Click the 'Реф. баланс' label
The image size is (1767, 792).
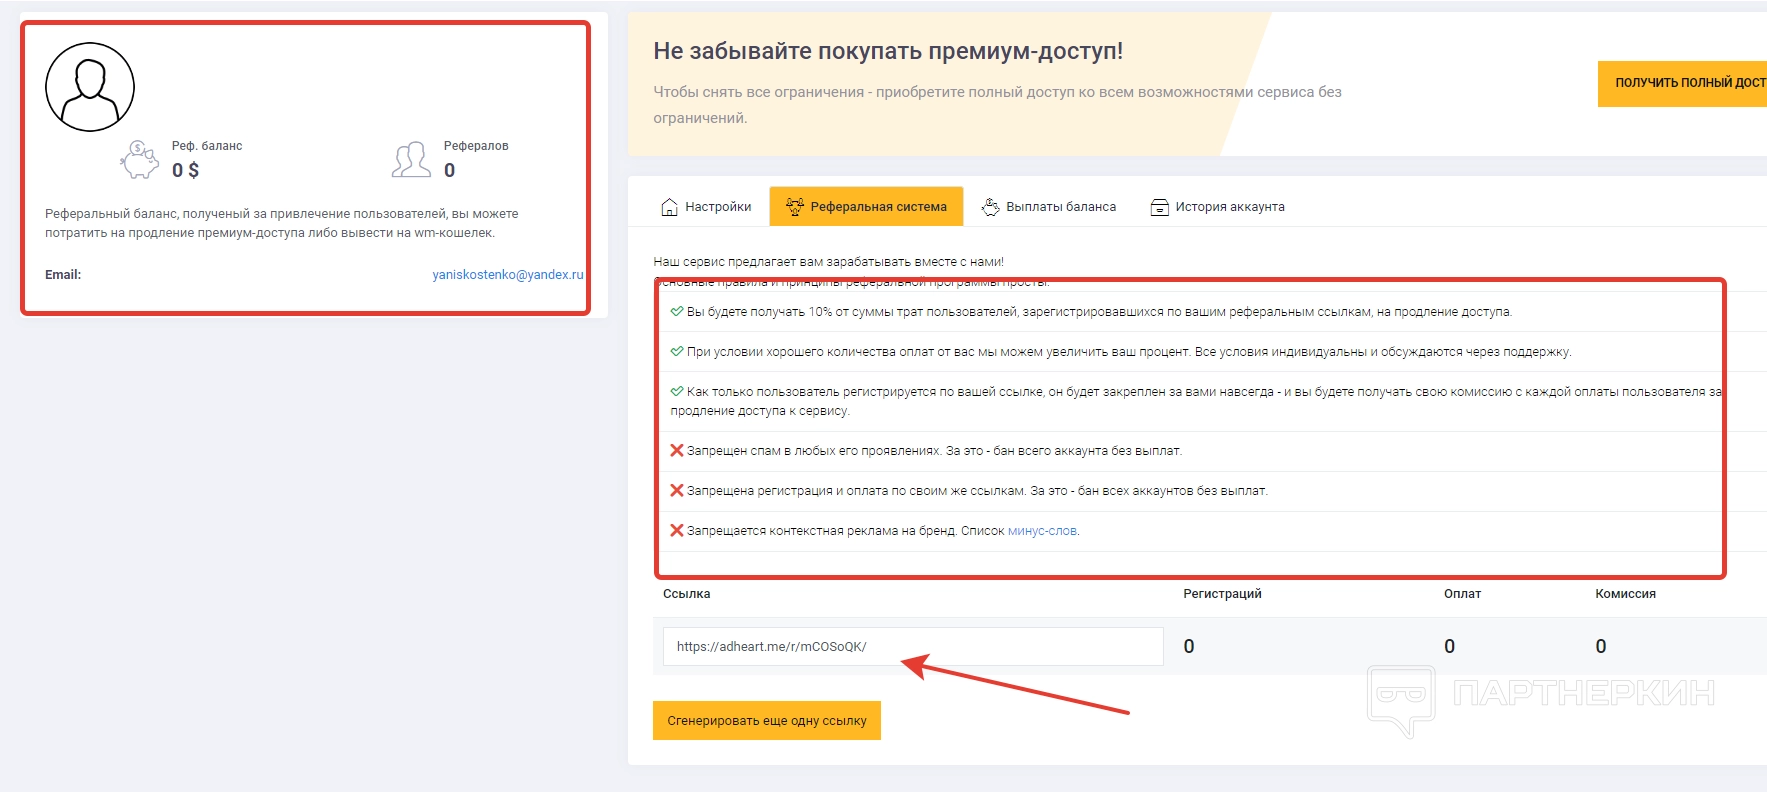[x=207, y=146]
